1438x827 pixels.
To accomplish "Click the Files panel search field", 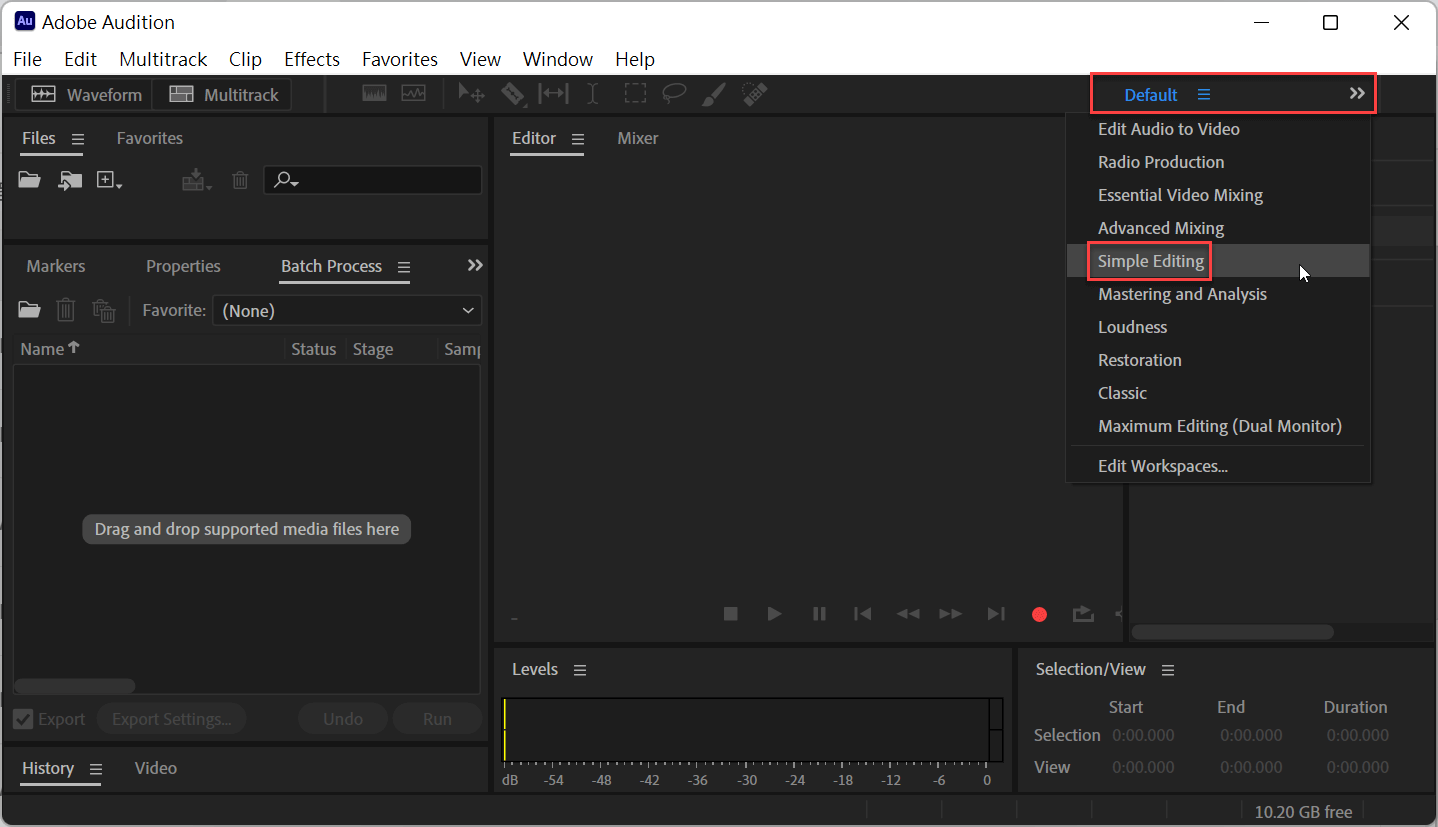I will [x=373, y=180].
